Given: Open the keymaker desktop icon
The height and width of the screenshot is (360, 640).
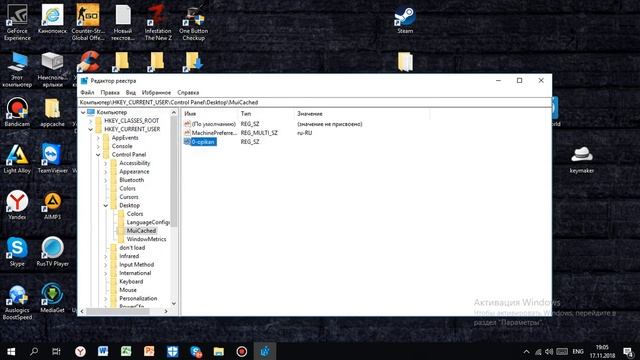Looking at the screenshot, I should point(582,159).
